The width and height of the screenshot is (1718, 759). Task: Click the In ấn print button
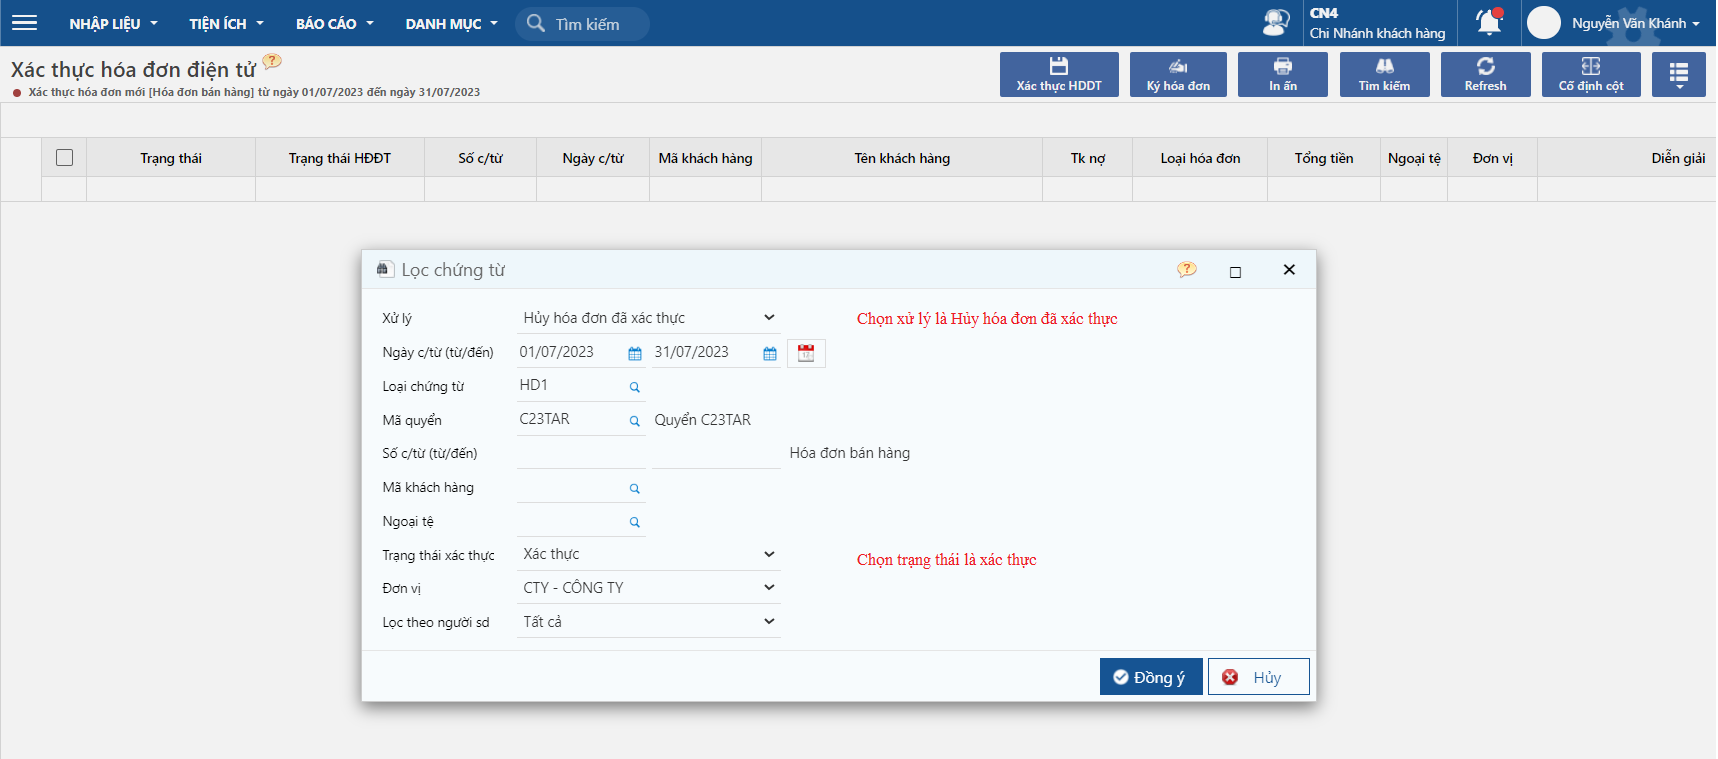pos(1282,75)
